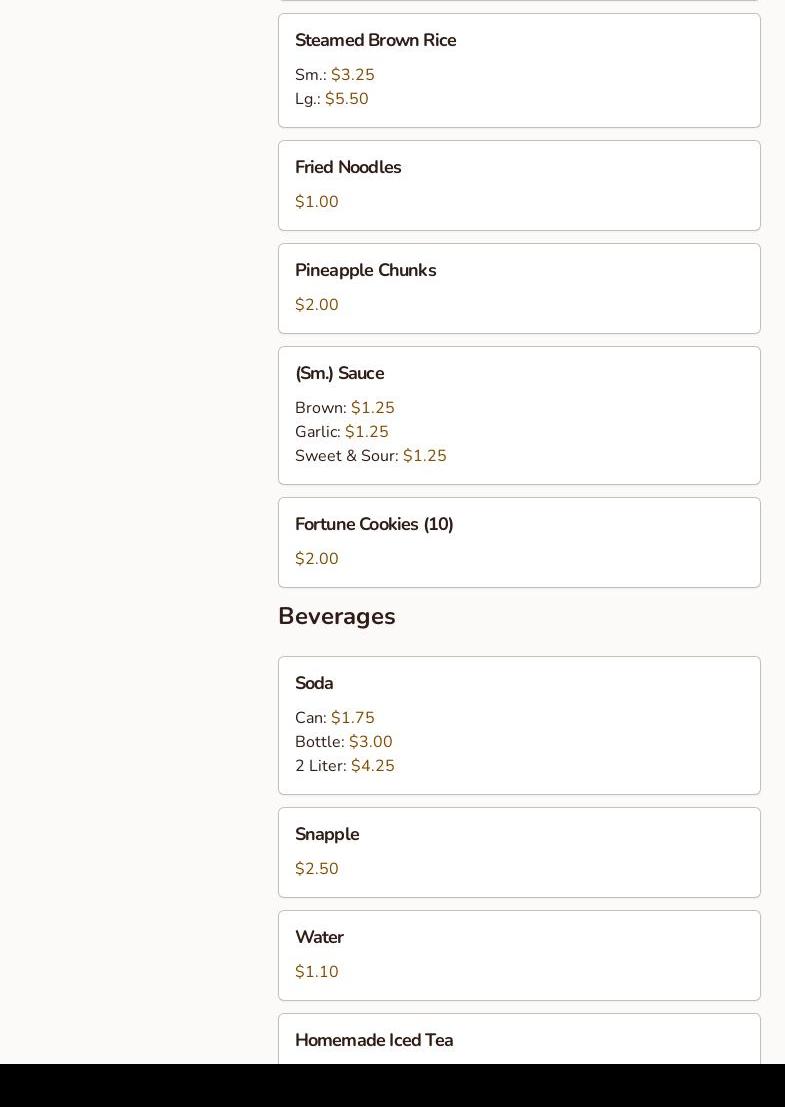Choose the Soda Bottle $3.00 option
Screen dimensions: 785x1107
tap(344, 742)
